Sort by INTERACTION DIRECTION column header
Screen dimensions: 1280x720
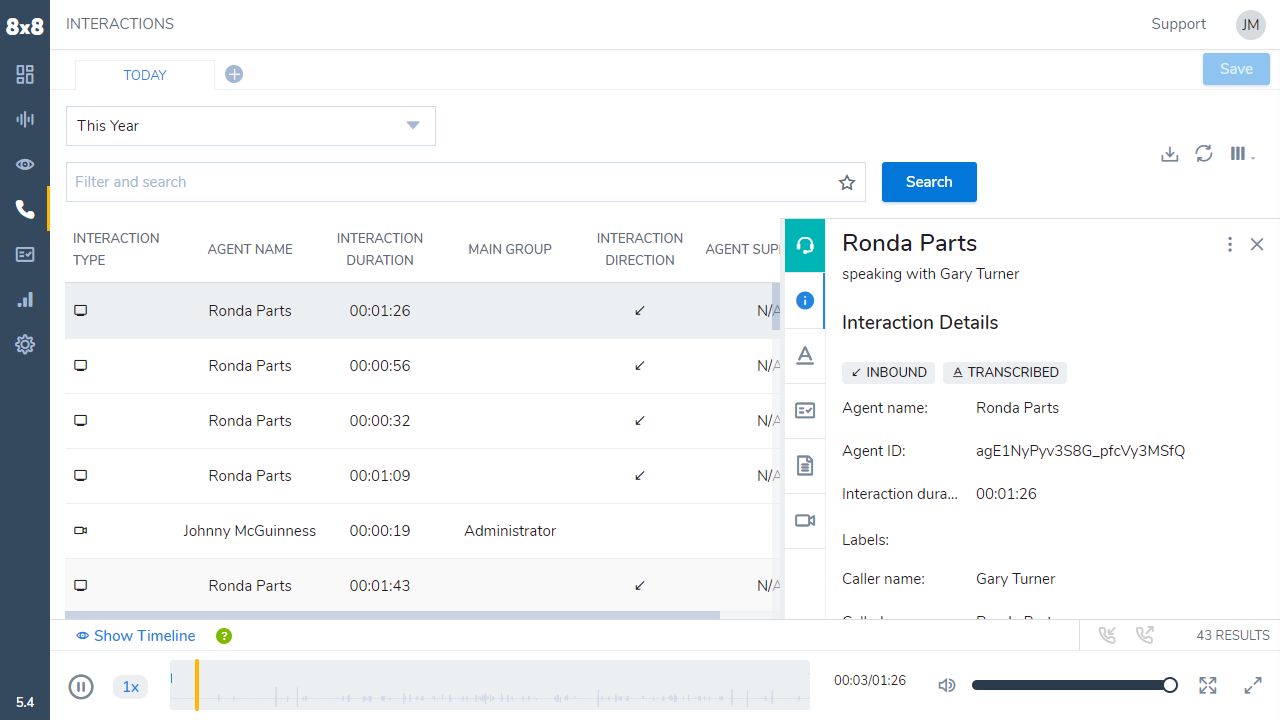coord(640,249)
